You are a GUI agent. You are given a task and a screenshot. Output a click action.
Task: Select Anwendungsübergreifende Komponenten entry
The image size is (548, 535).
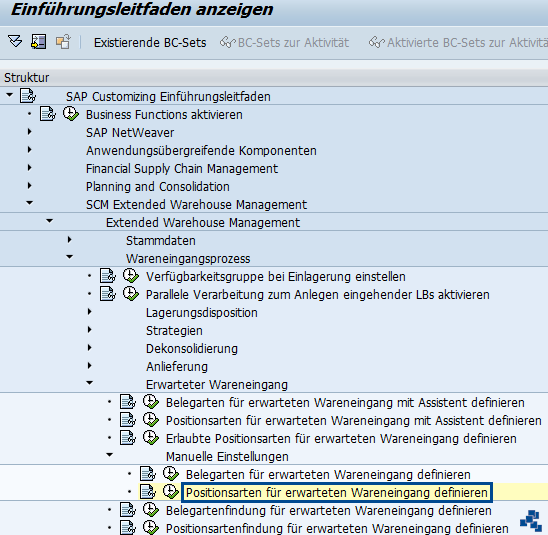tap(201, 151)
